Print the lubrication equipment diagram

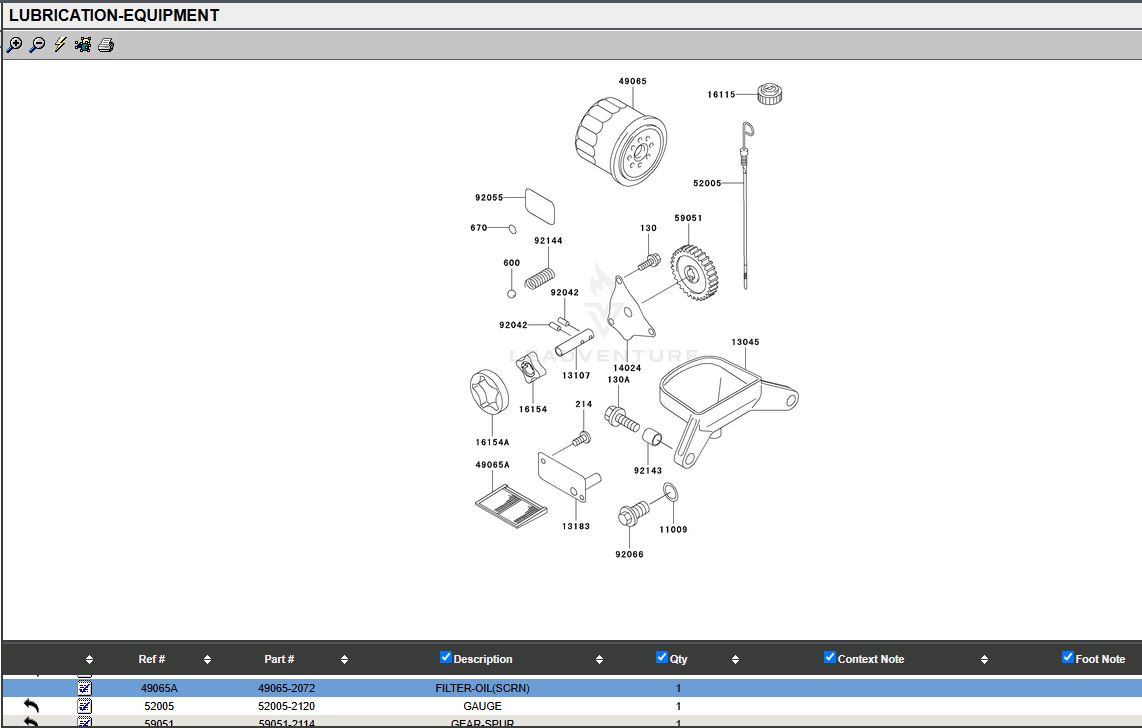coord(106,45)
